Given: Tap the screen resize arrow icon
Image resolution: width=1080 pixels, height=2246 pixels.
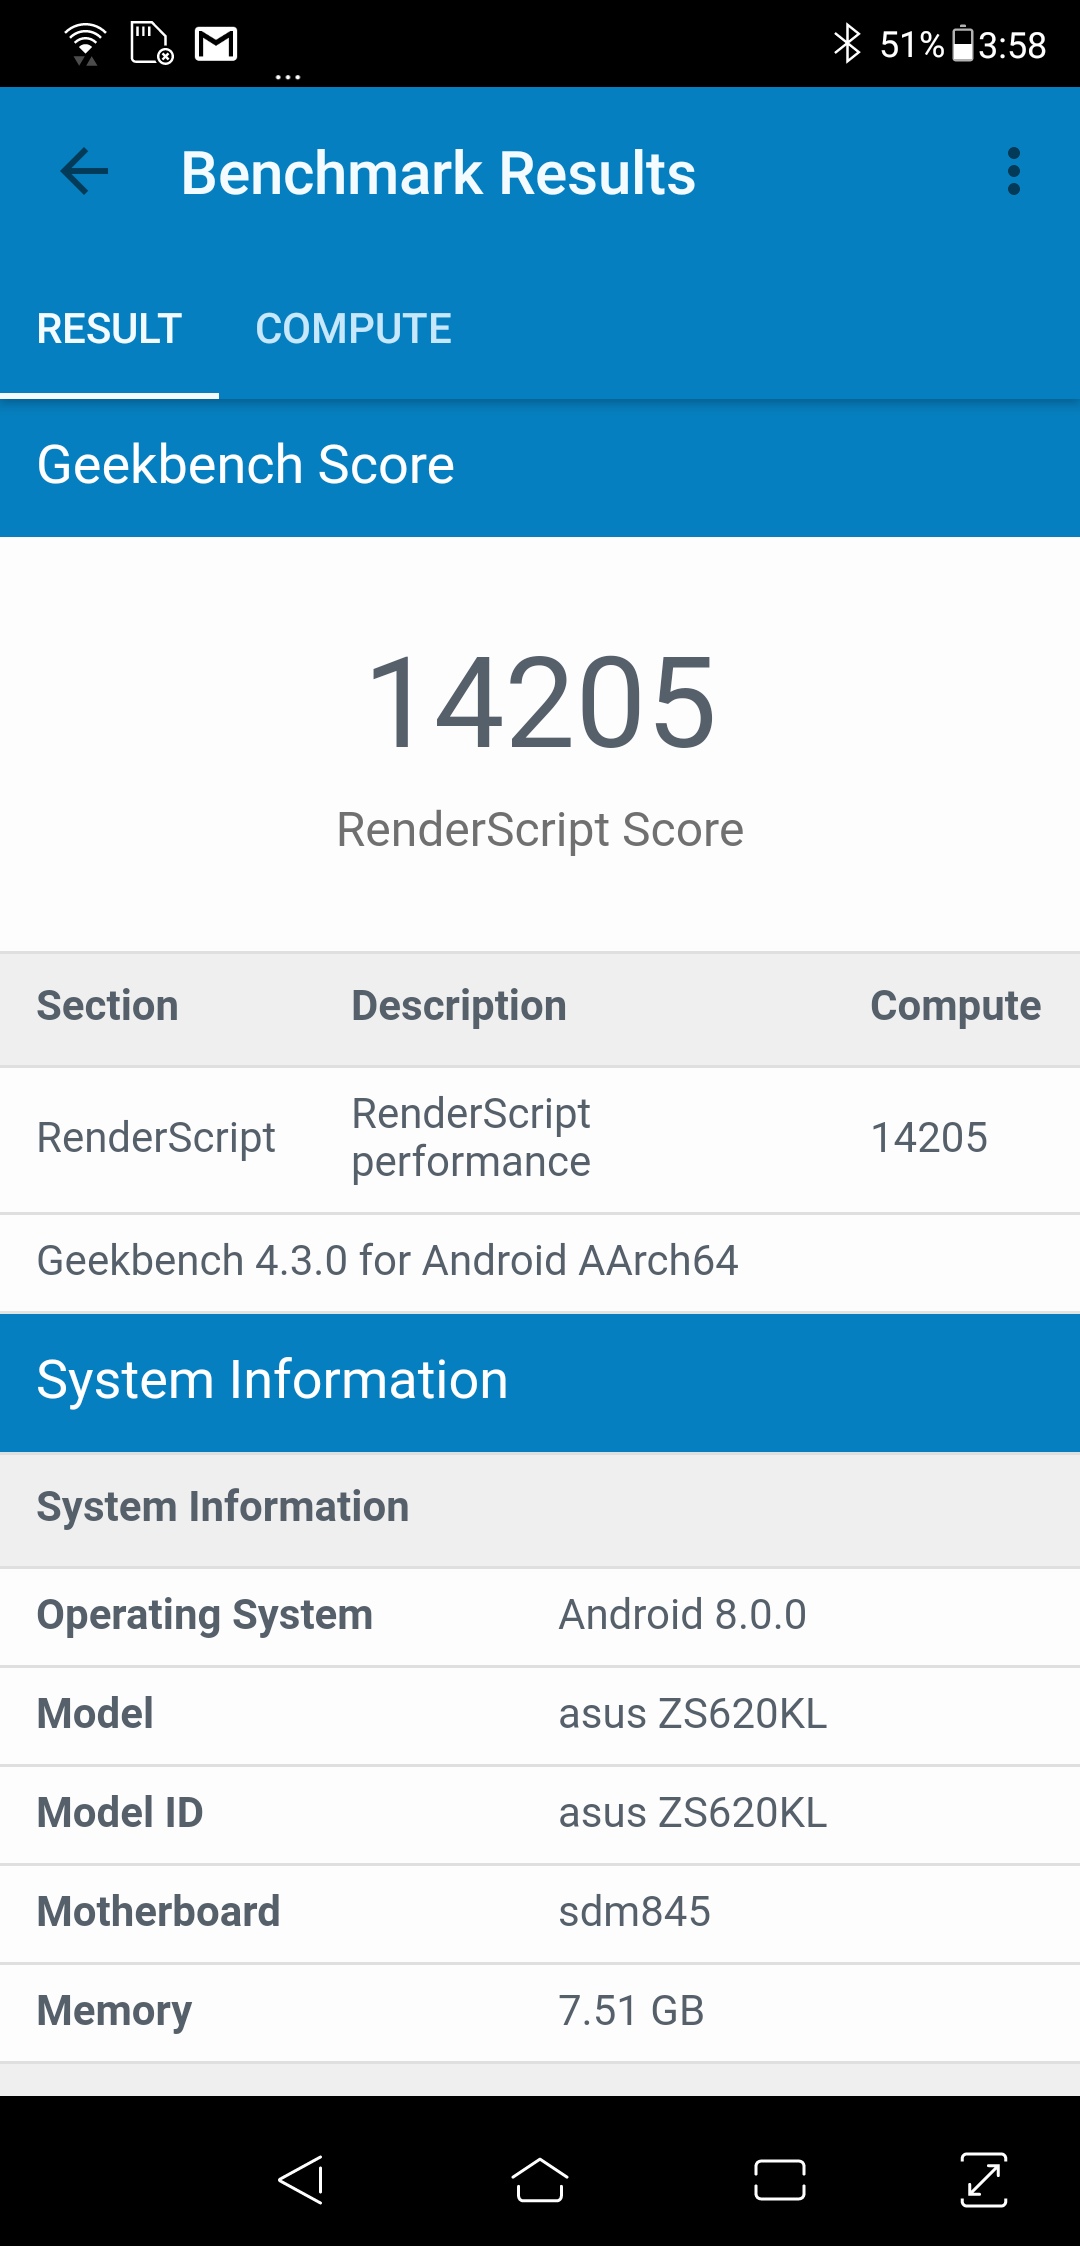Looking at the screenshot, I should click(x=983, y=2180).
